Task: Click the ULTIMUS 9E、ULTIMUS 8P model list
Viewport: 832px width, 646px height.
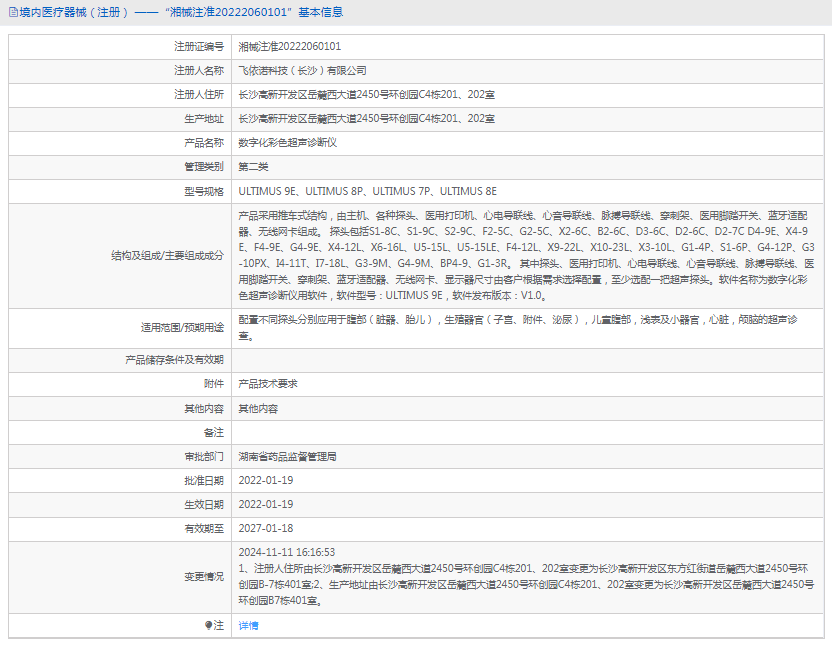Action: [x=368, y=191]
